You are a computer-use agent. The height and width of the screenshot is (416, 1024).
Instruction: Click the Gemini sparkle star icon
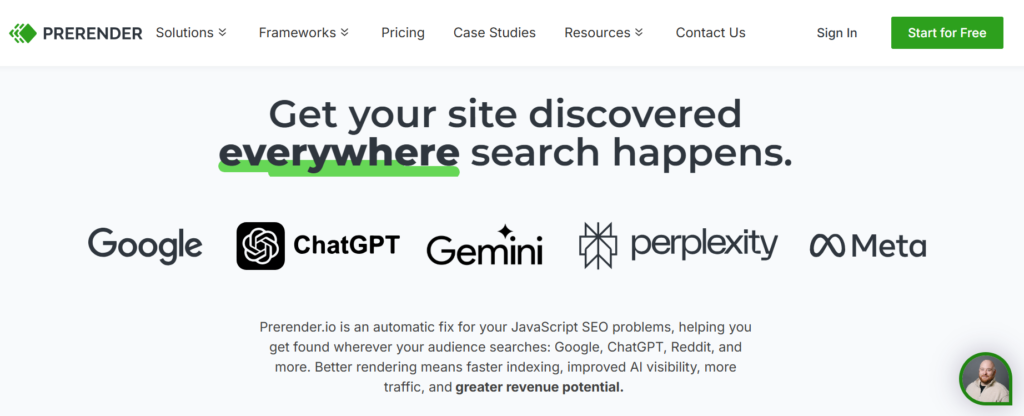(506, 232)
